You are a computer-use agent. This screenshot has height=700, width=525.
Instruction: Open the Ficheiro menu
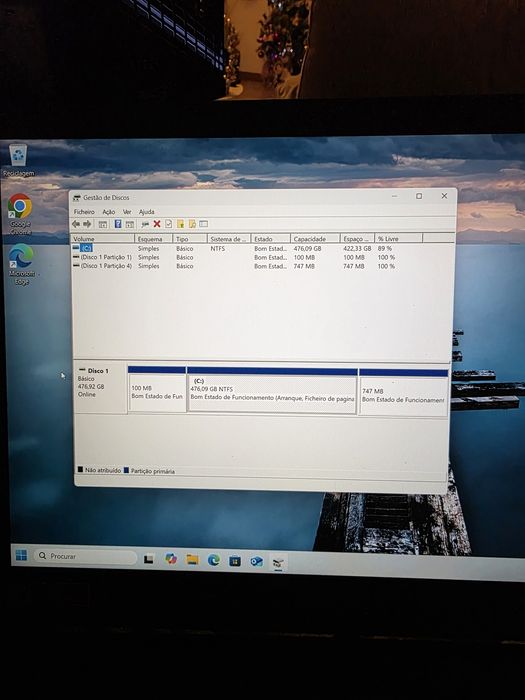coord(84,212)
